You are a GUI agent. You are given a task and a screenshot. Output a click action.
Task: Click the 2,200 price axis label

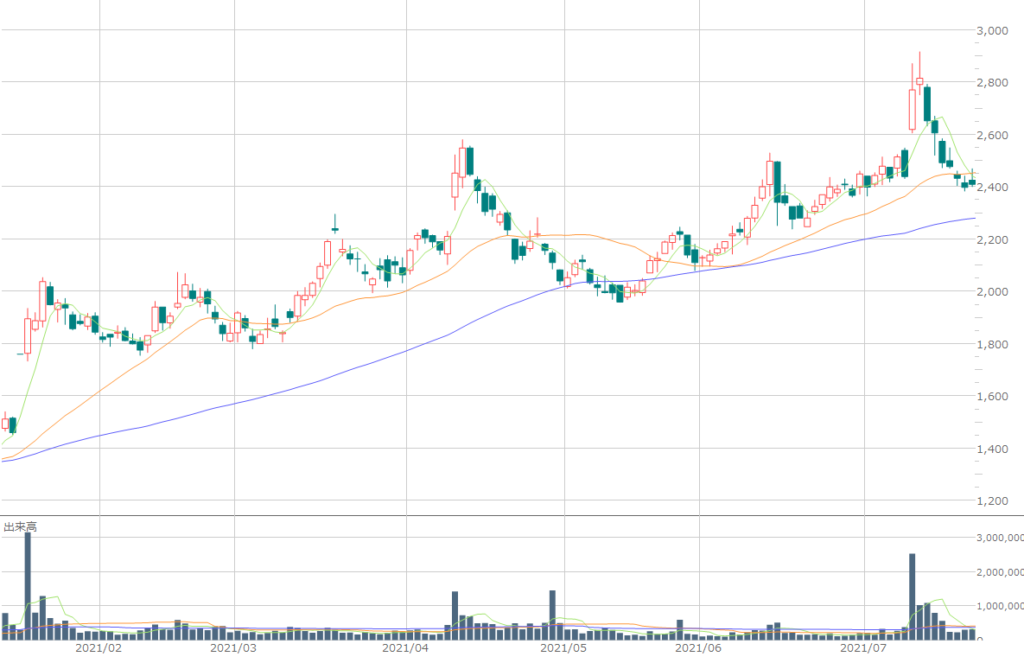point(993,240)
